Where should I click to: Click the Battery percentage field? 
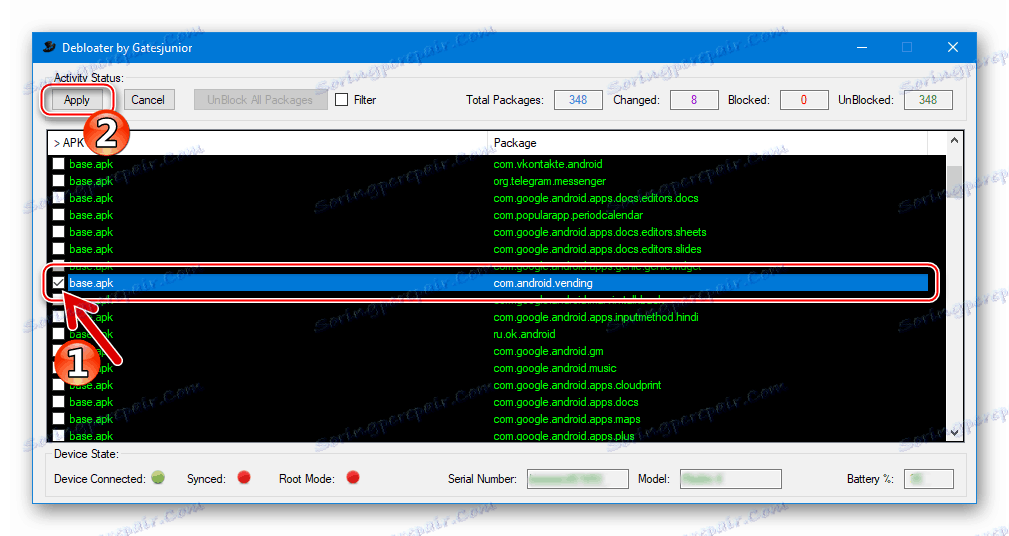[929, 479]
